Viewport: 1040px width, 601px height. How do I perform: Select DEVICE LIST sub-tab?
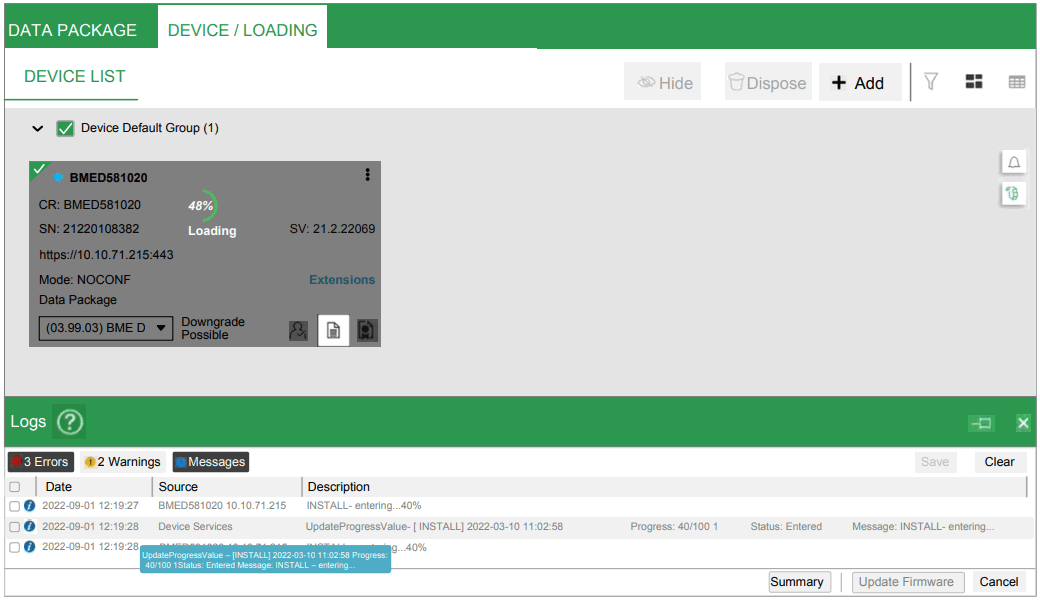pyautogui.click(x=74, y=76)
